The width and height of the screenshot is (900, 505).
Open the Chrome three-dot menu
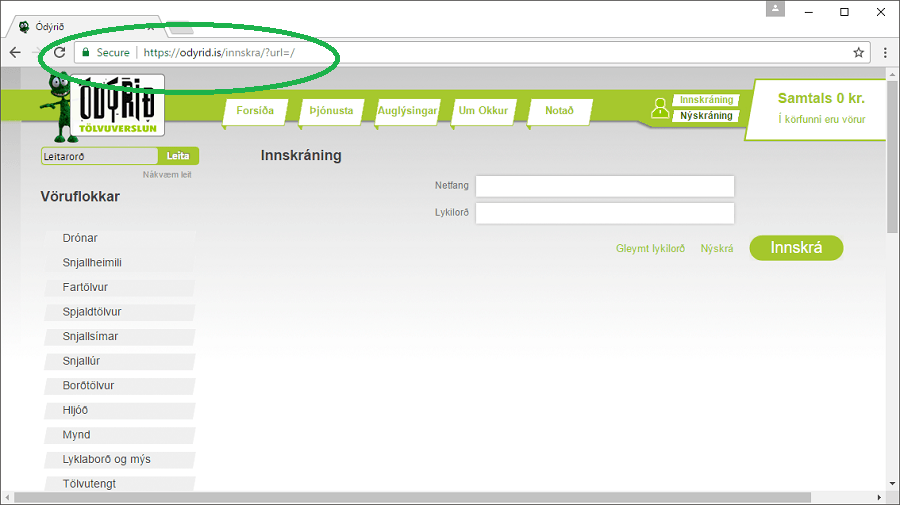pyautogui.click(x=885, y=53)
